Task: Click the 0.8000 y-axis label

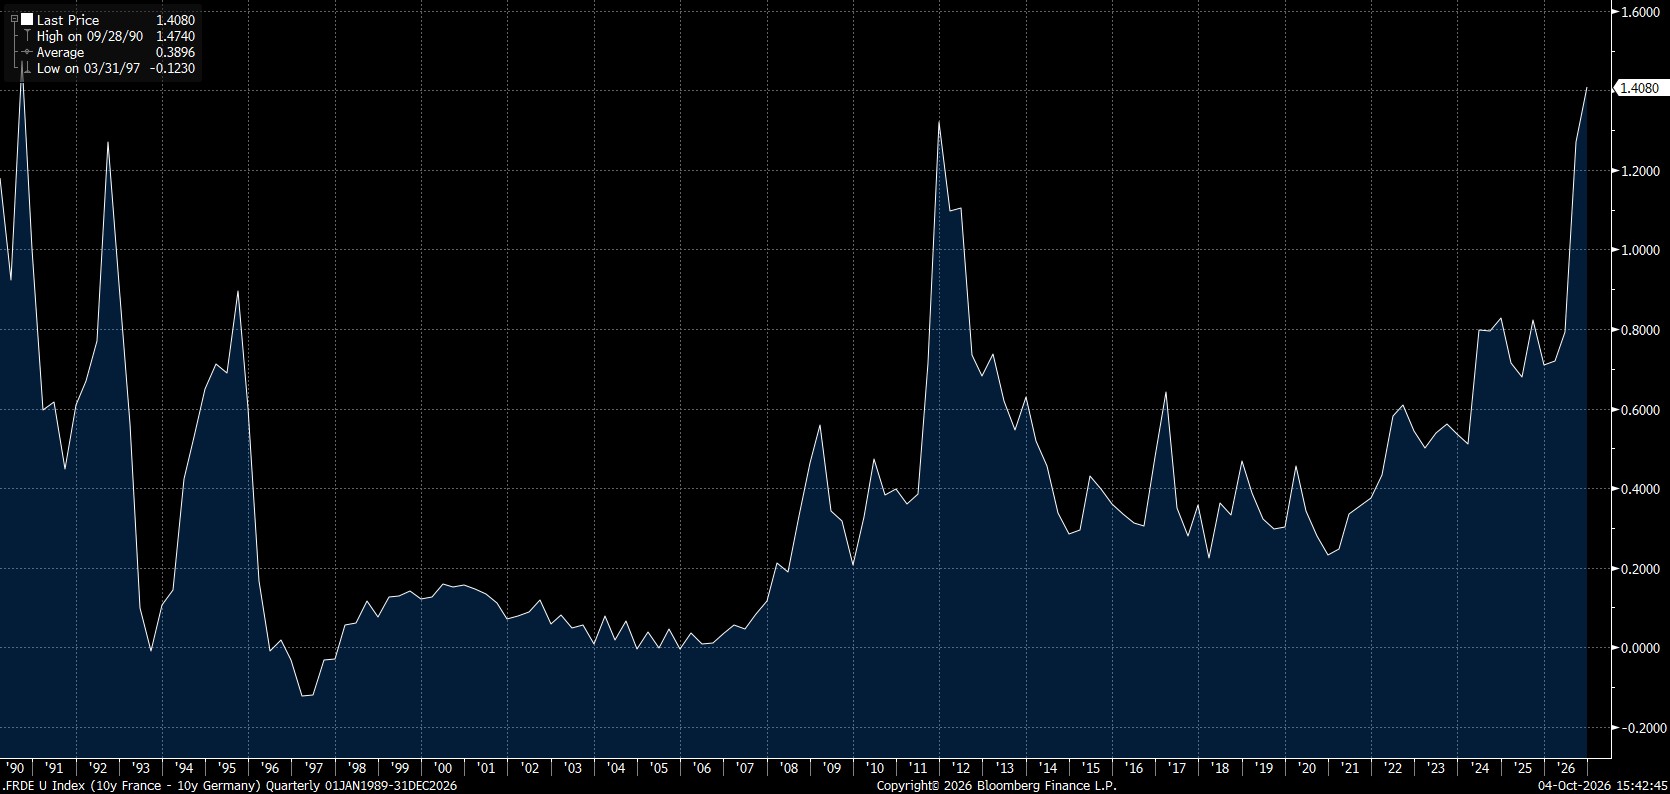Action: pyautogui.click(x=1640, y=330)
